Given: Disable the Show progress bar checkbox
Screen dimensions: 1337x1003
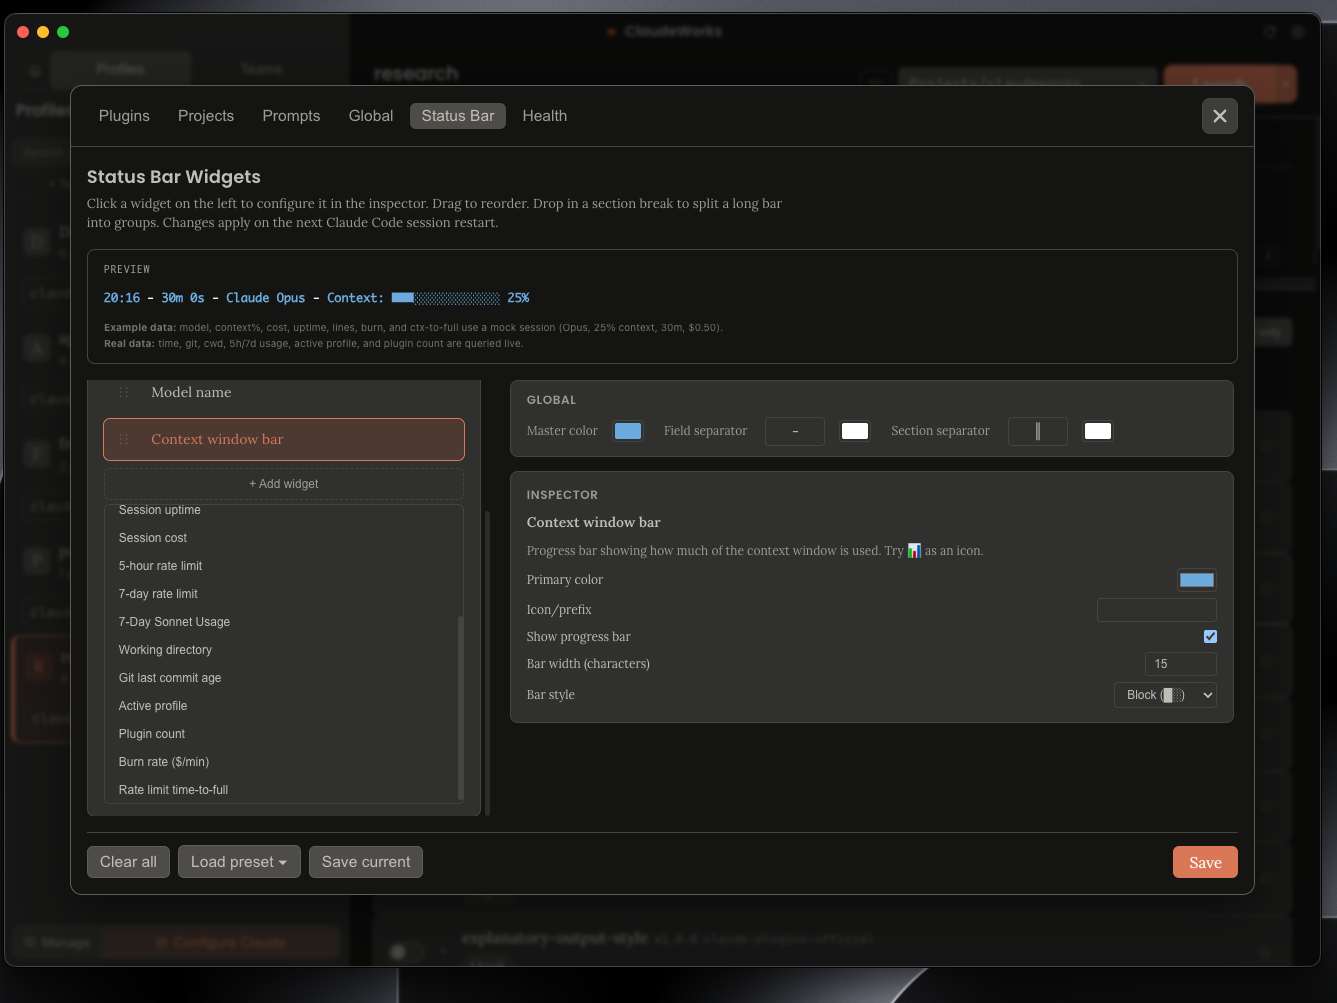Looking at the screenshot, I should click(x=1210, y=636).
